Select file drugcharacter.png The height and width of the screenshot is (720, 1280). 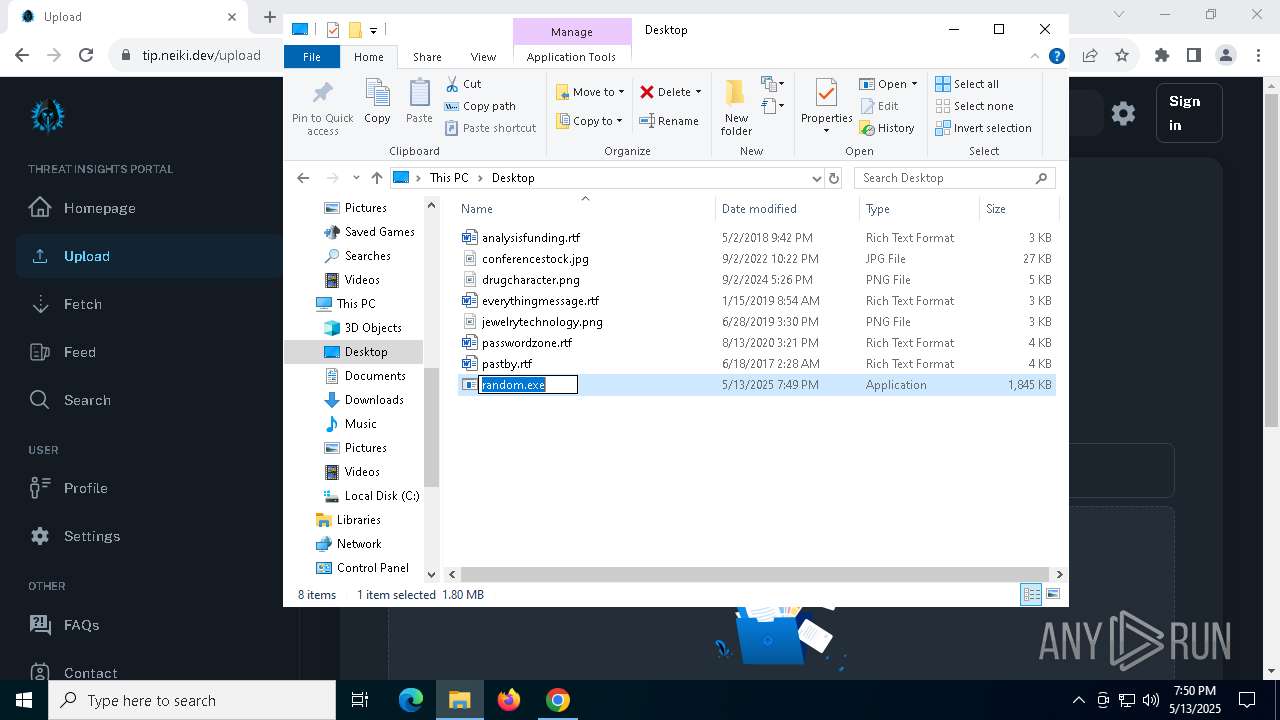[530, 280]
